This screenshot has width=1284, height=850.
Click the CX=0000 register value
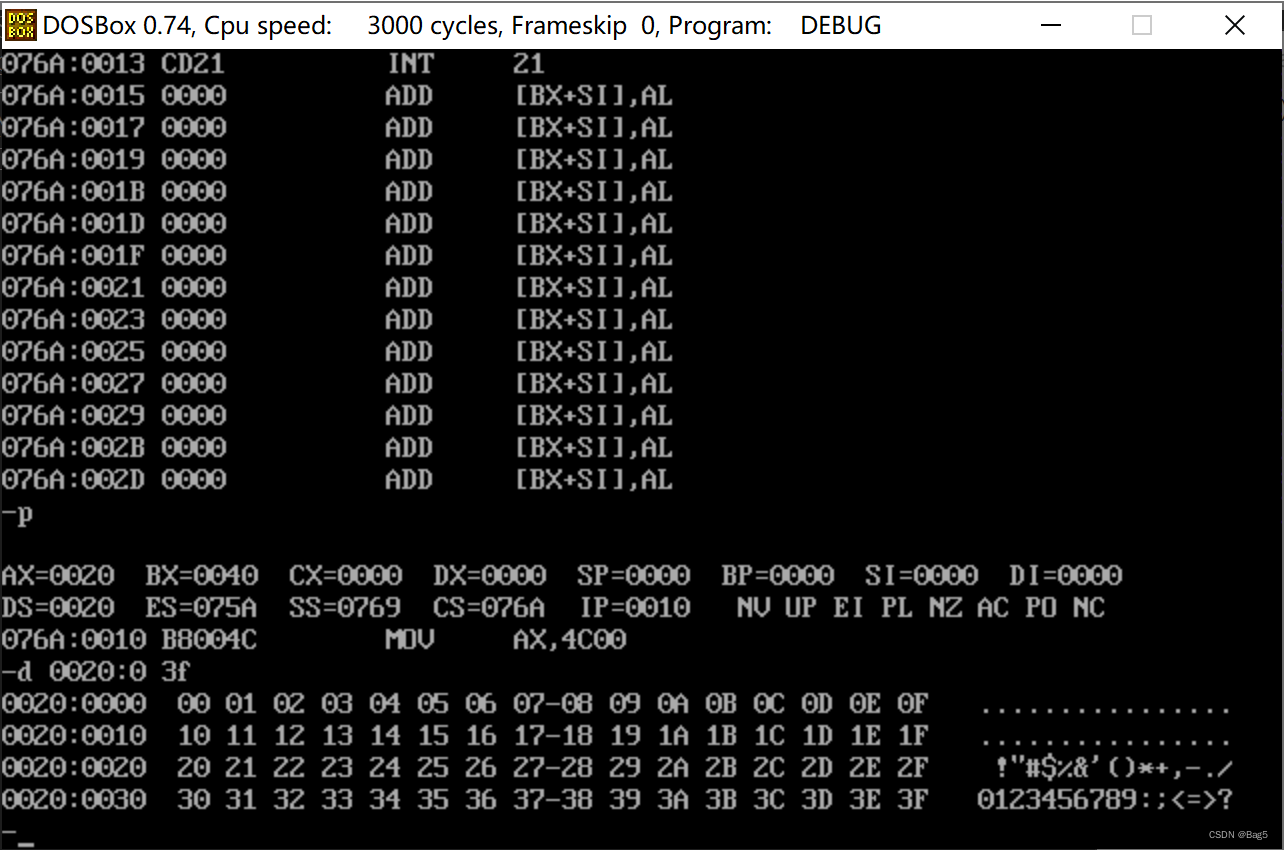(346, 576)
